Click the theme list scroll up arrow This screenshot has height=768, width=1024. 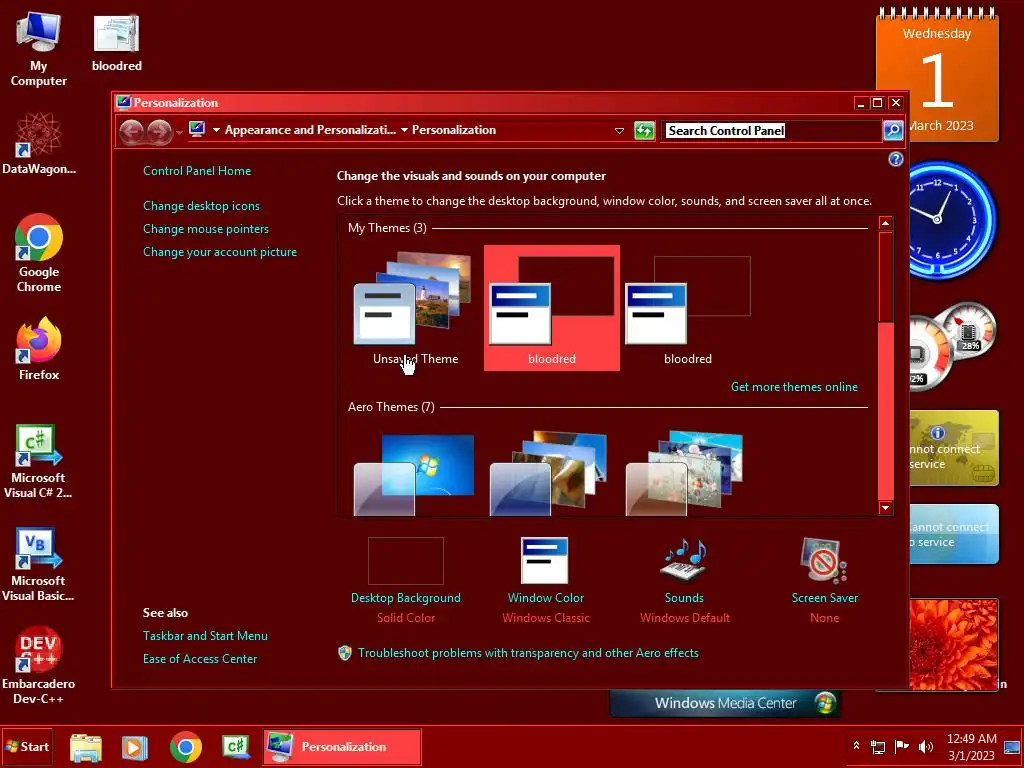pos(886,223)
